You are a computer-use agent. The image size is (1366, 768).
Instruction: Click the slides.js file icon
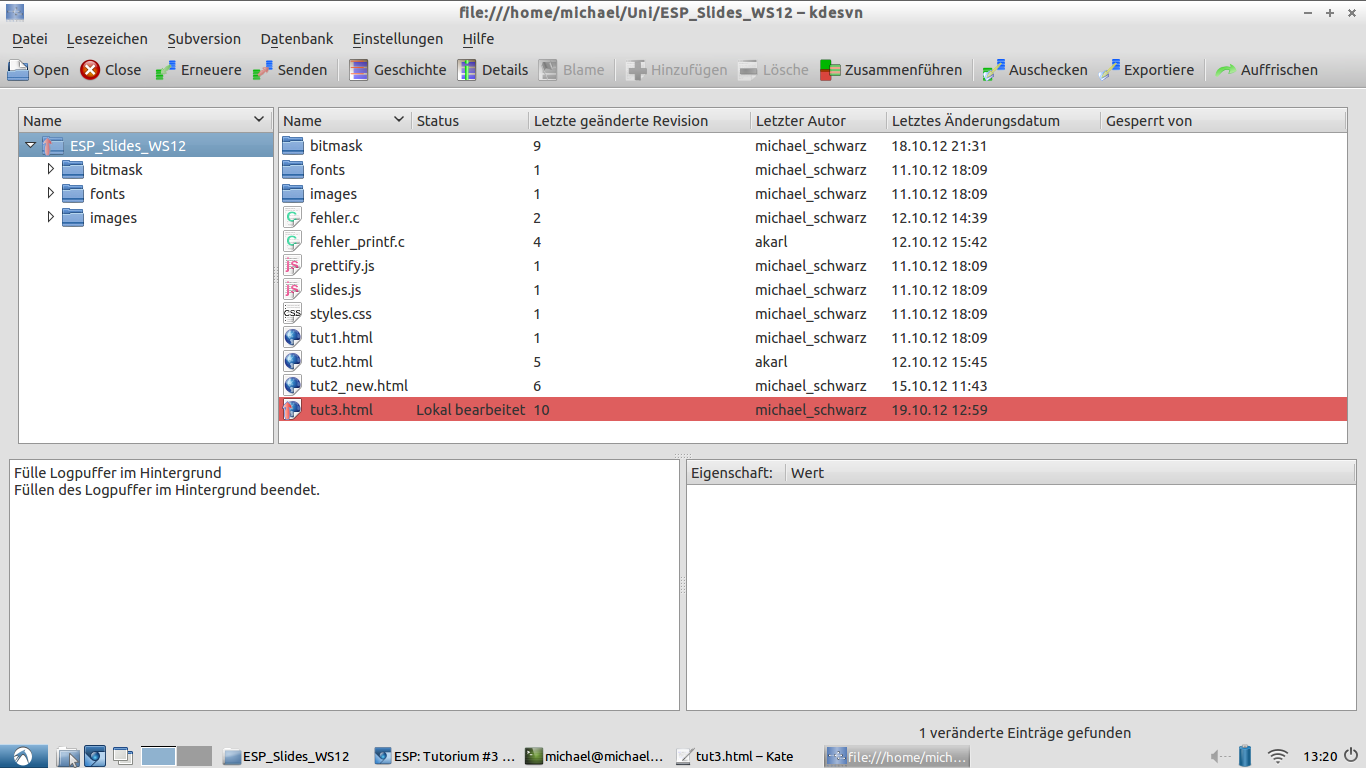click(292, 289)
